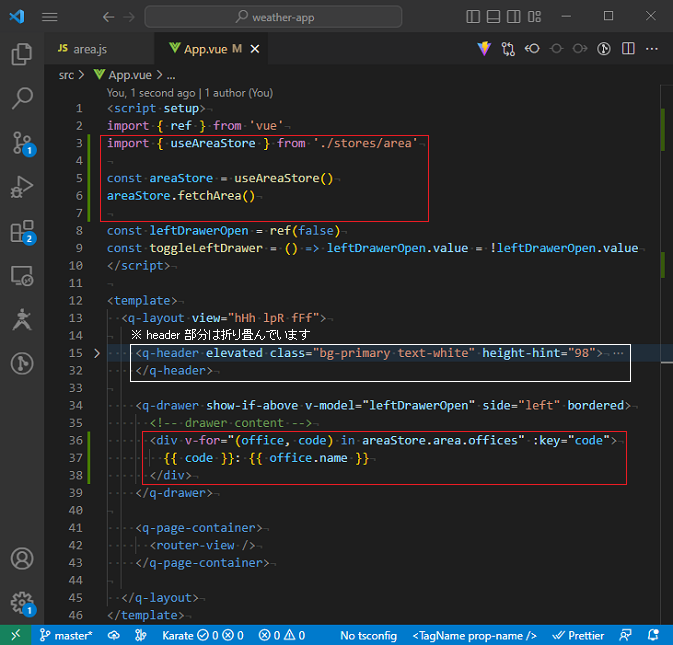Click the '1 author (You)' codelens
The width and height of the screenshot is (673, 645).
tap(239, 93)
